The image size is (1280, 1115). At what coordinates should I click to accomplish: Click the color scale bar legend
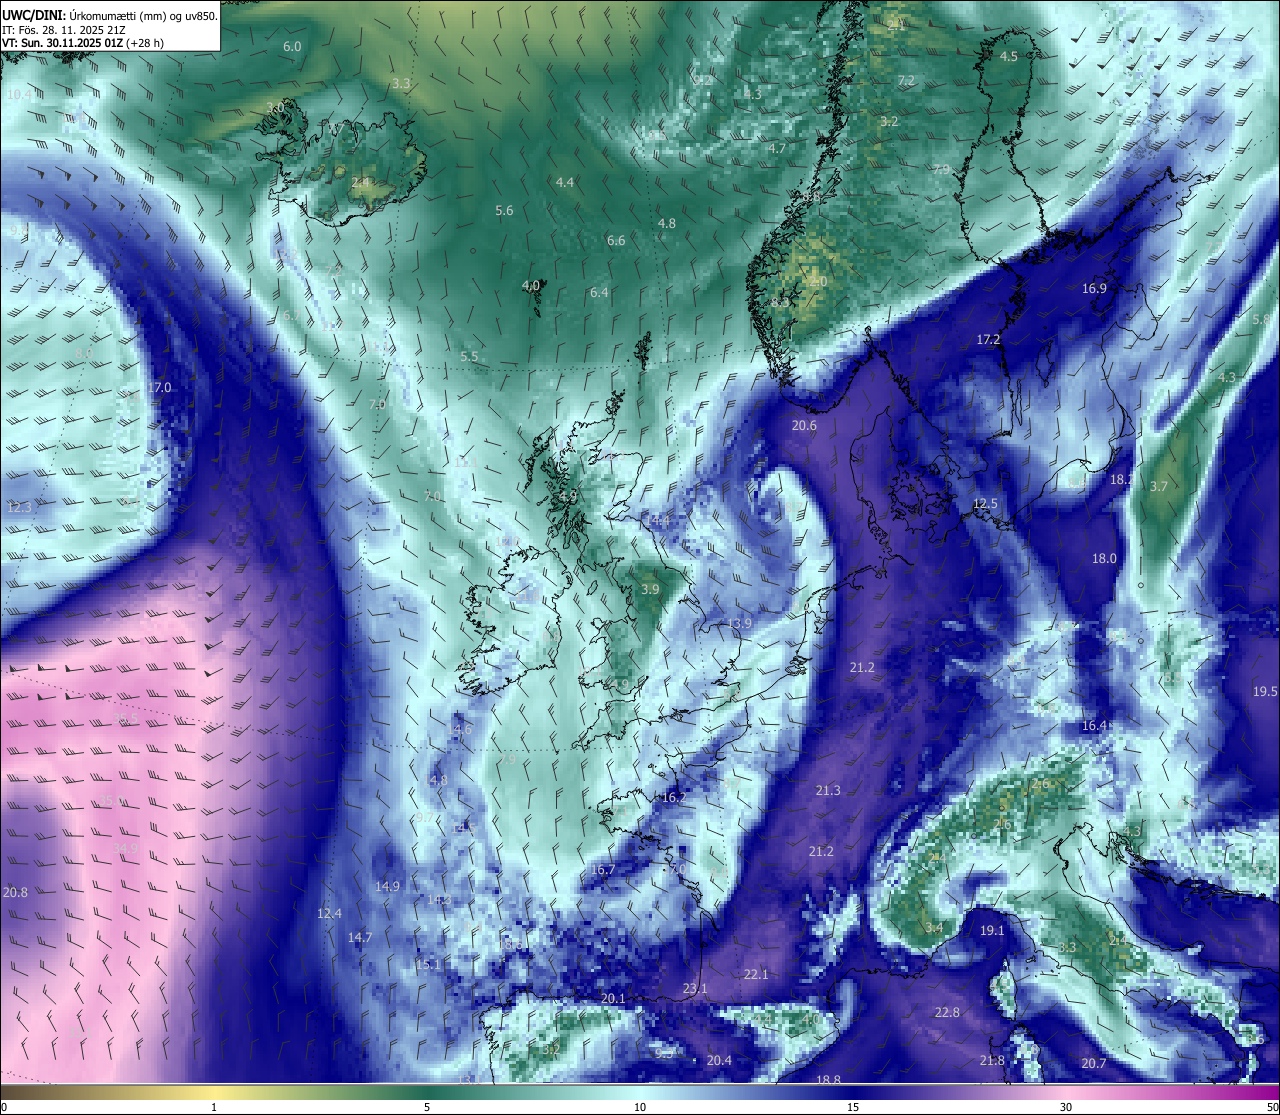(x=640, y=1091)
